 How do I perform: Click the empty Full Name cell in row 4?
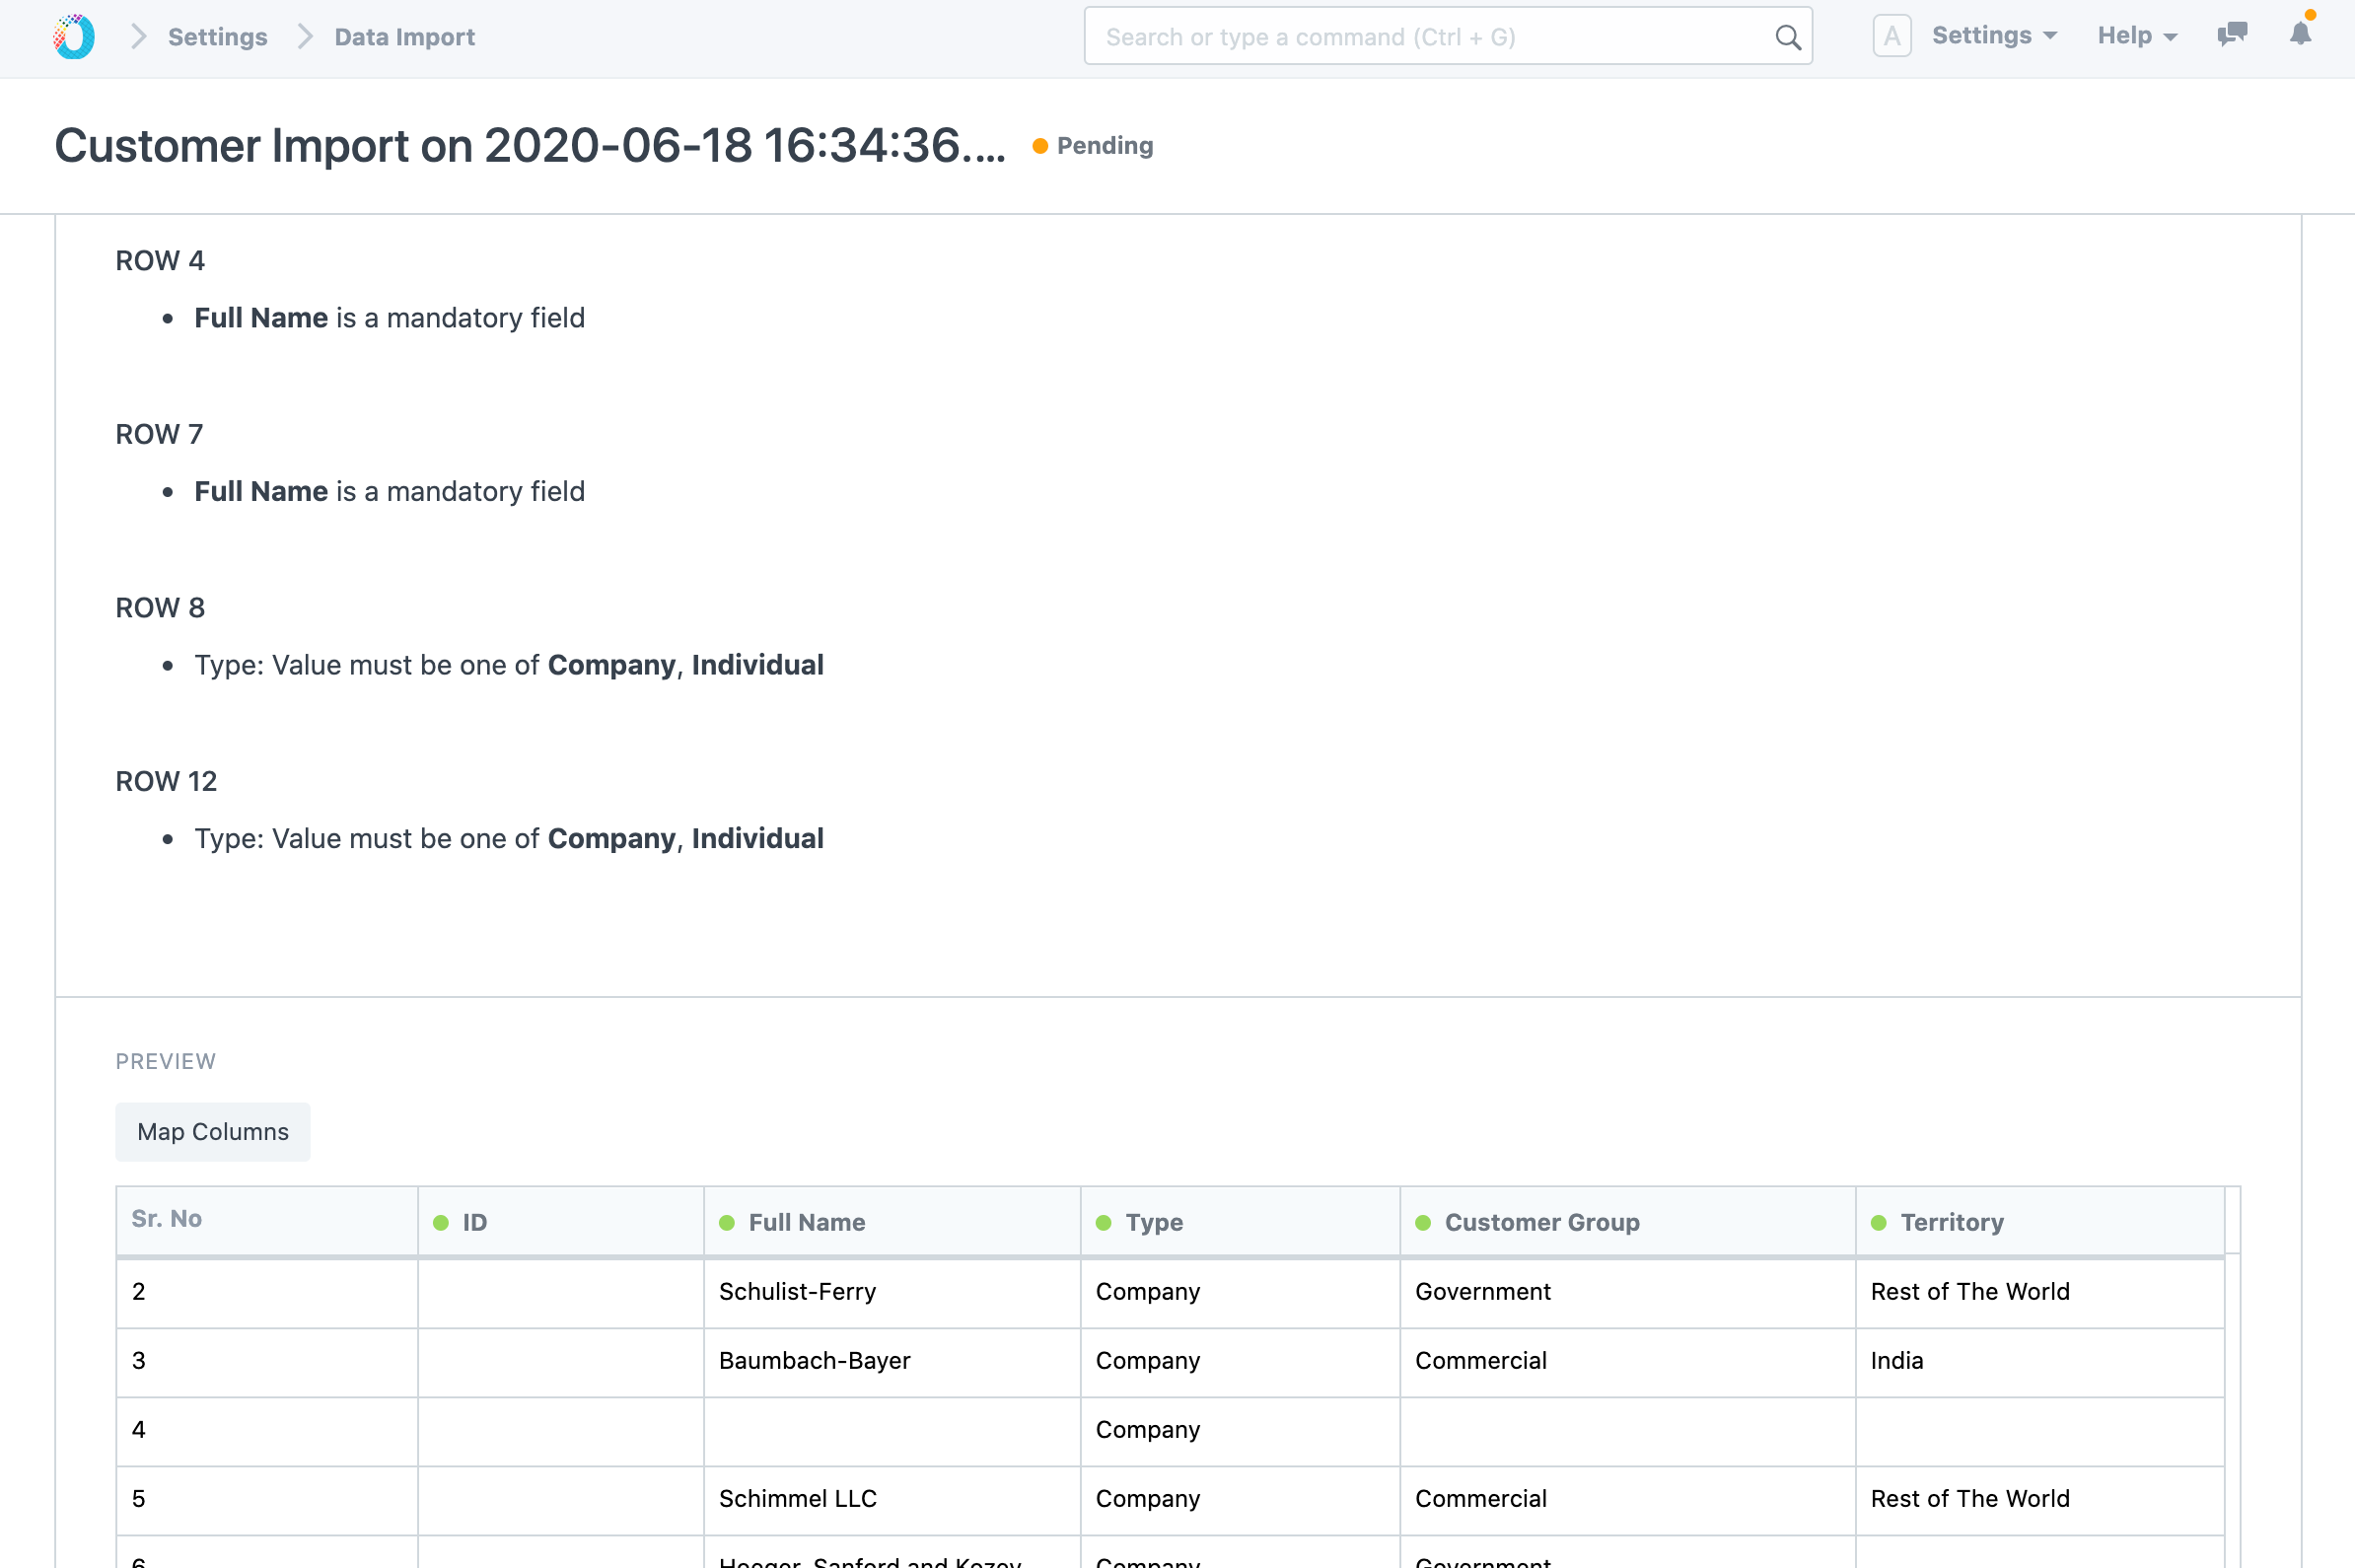(892, 1430)
